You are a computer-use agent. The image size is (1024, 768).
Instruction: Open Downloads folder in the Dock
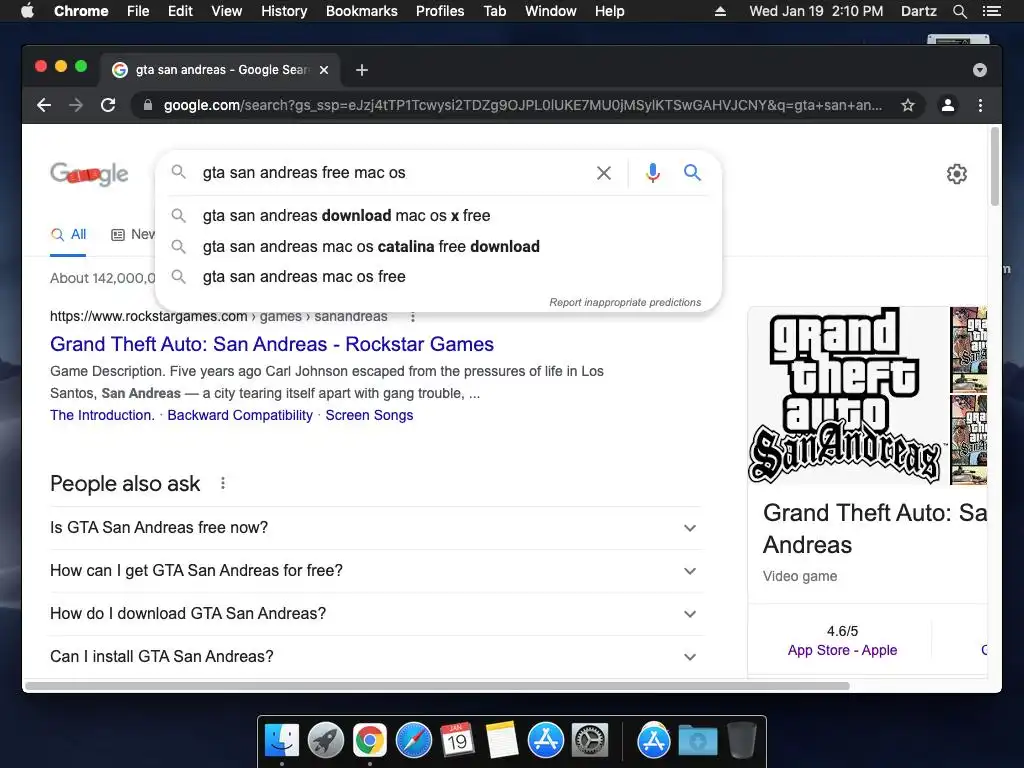(697, 740)
